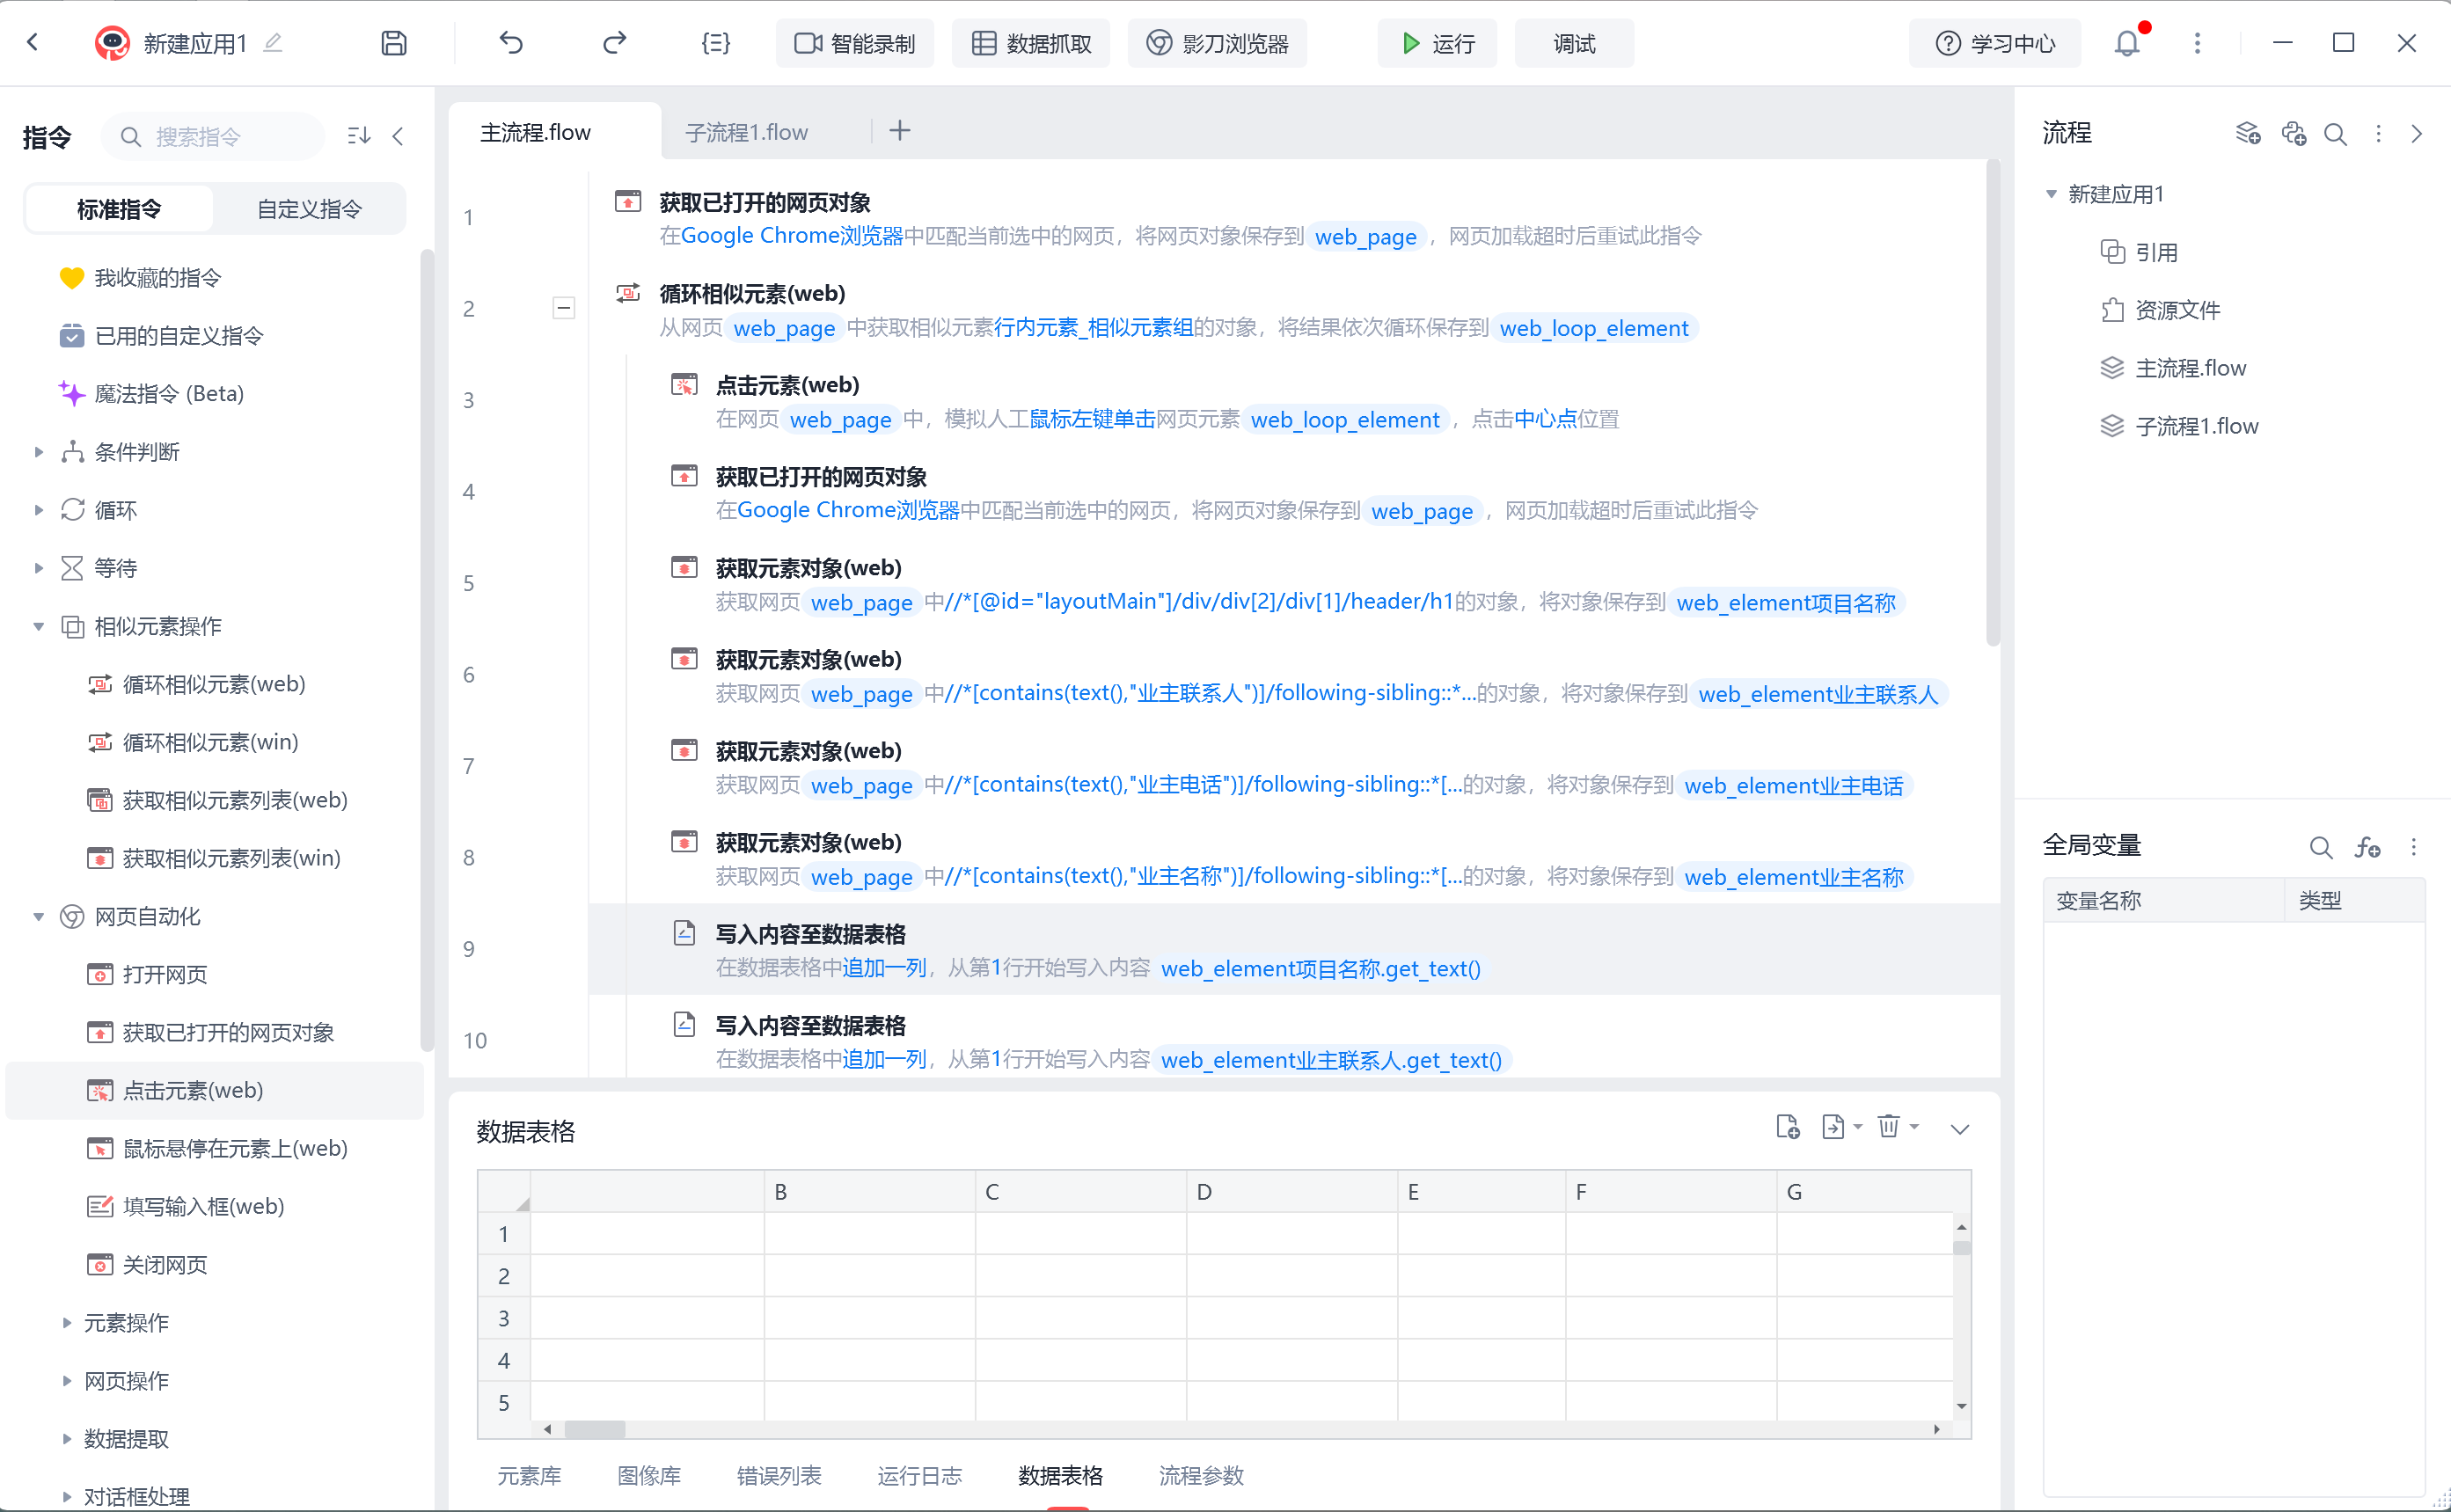Click the sort icon beside the command search
Screen dimensions: 2451x1512
[x=358, y=136]
